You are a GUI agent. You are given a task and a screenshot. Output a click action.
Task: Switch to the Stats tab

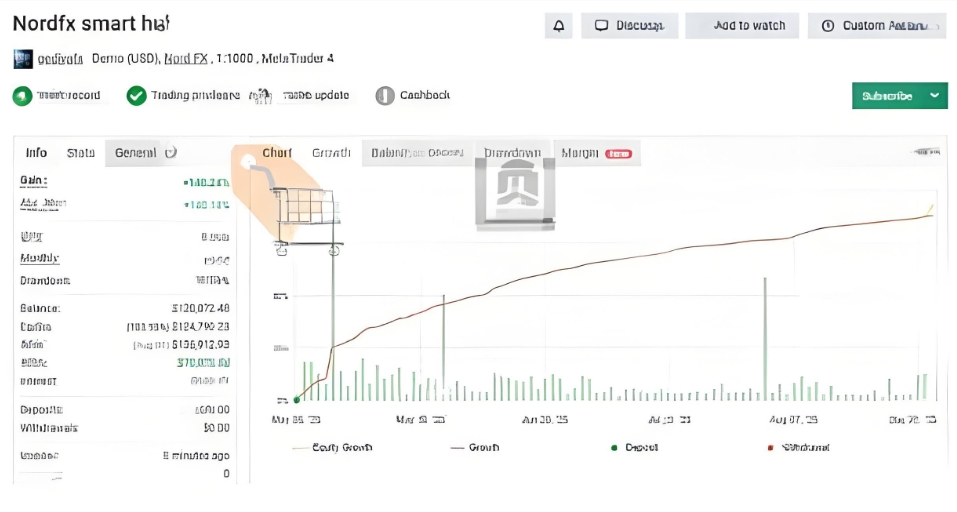[81, 153]
